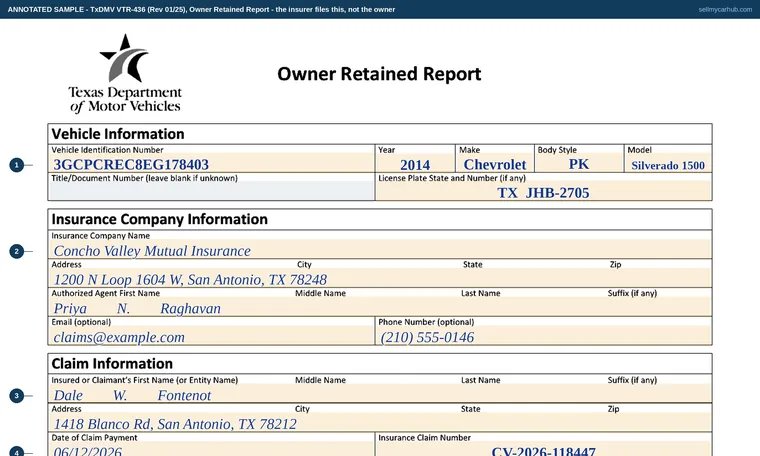This screenshot has height=456, width=760.
Task: Click the Body Style field showing PK
Action: [x=579, y=164]
